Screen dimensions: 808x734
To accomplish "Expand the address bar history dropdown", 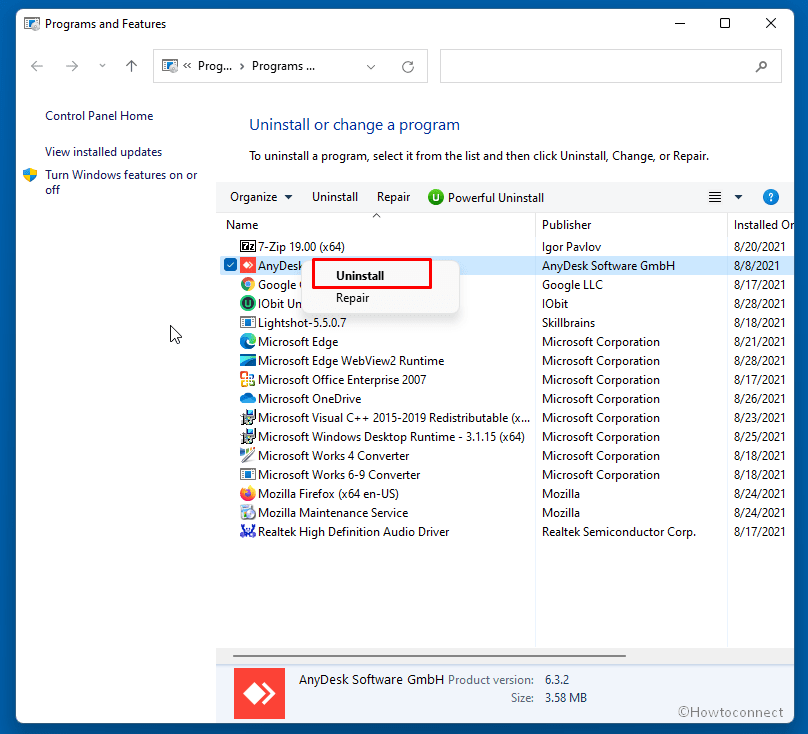I will coord(371,66).
